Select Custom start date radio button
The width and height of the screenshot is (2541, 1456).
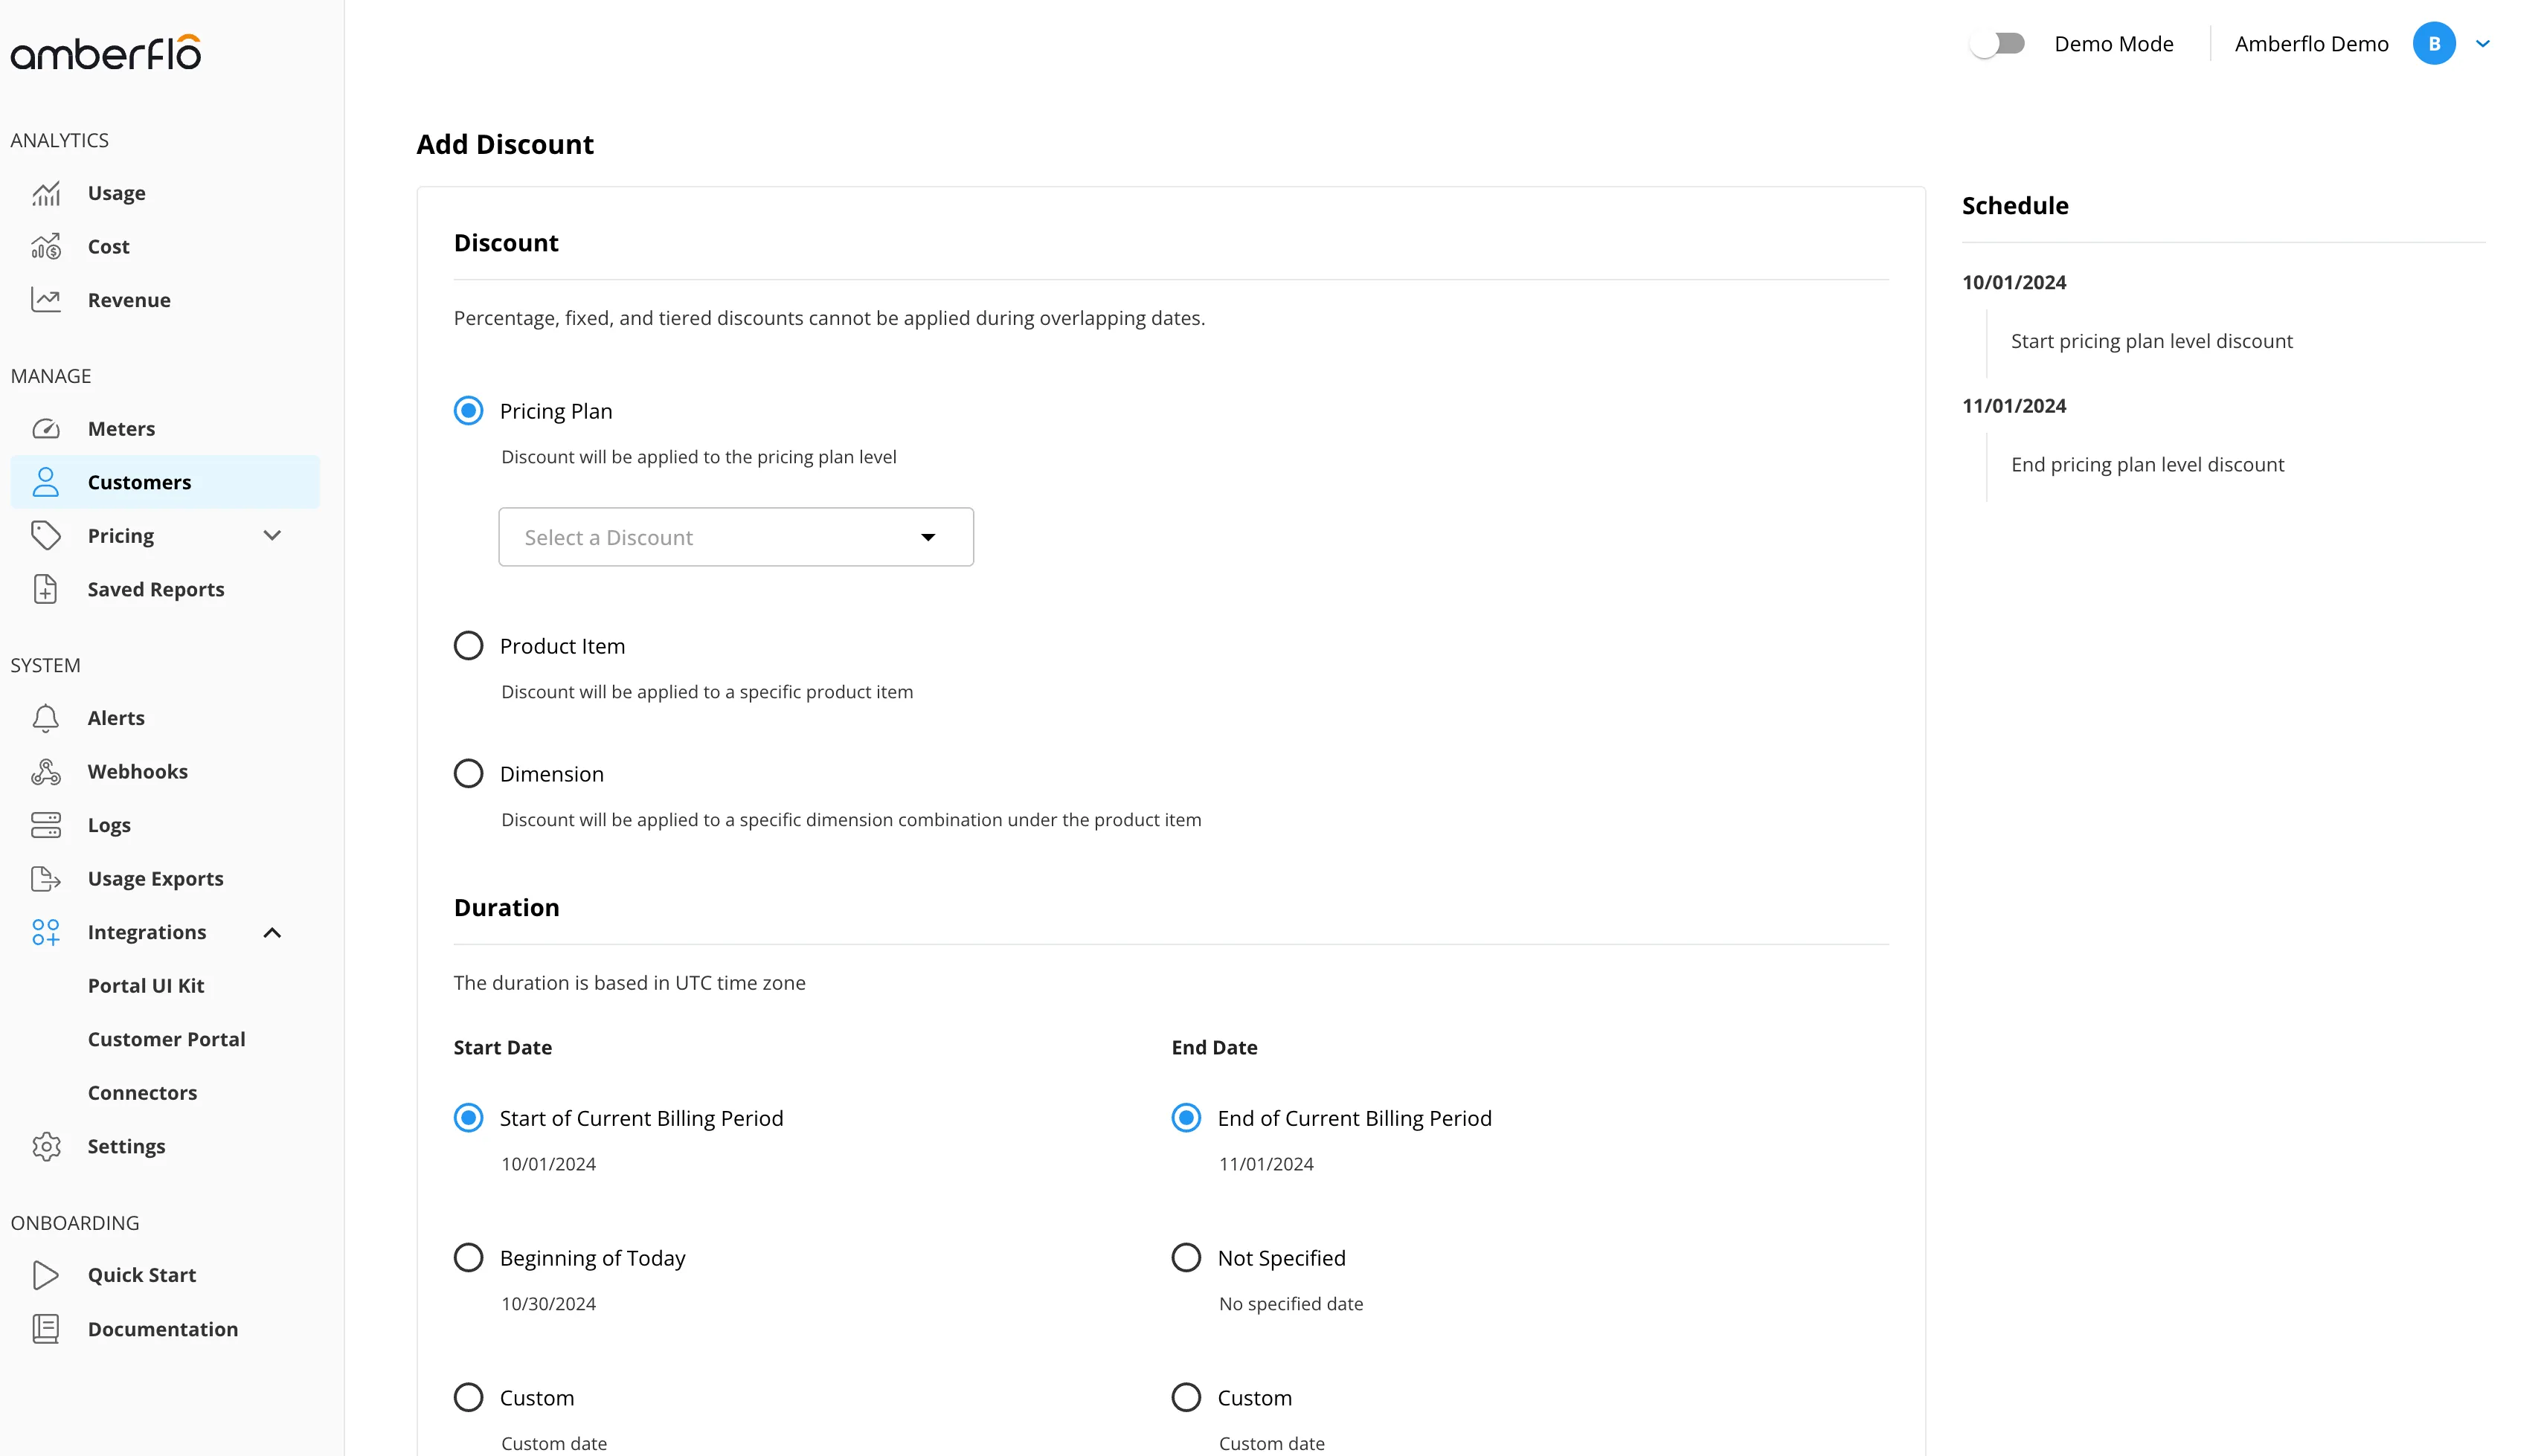point(468,1398)
